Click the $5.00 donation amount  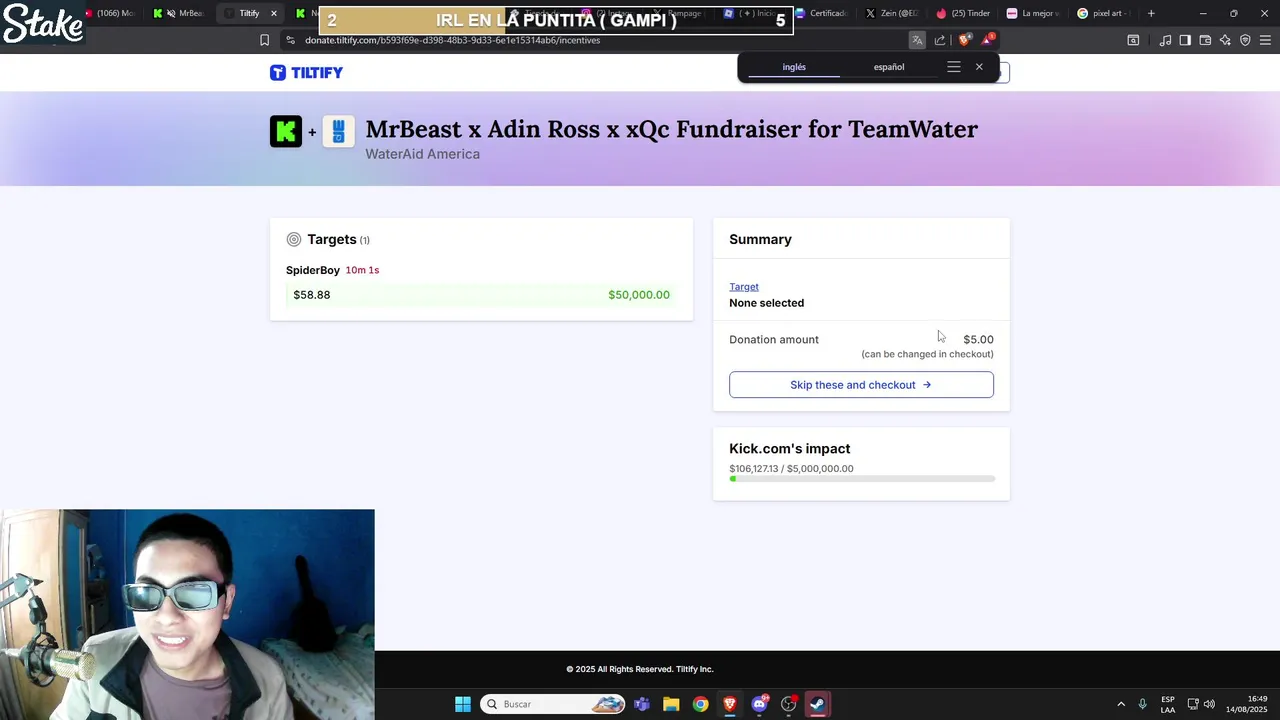click(978, 340)
